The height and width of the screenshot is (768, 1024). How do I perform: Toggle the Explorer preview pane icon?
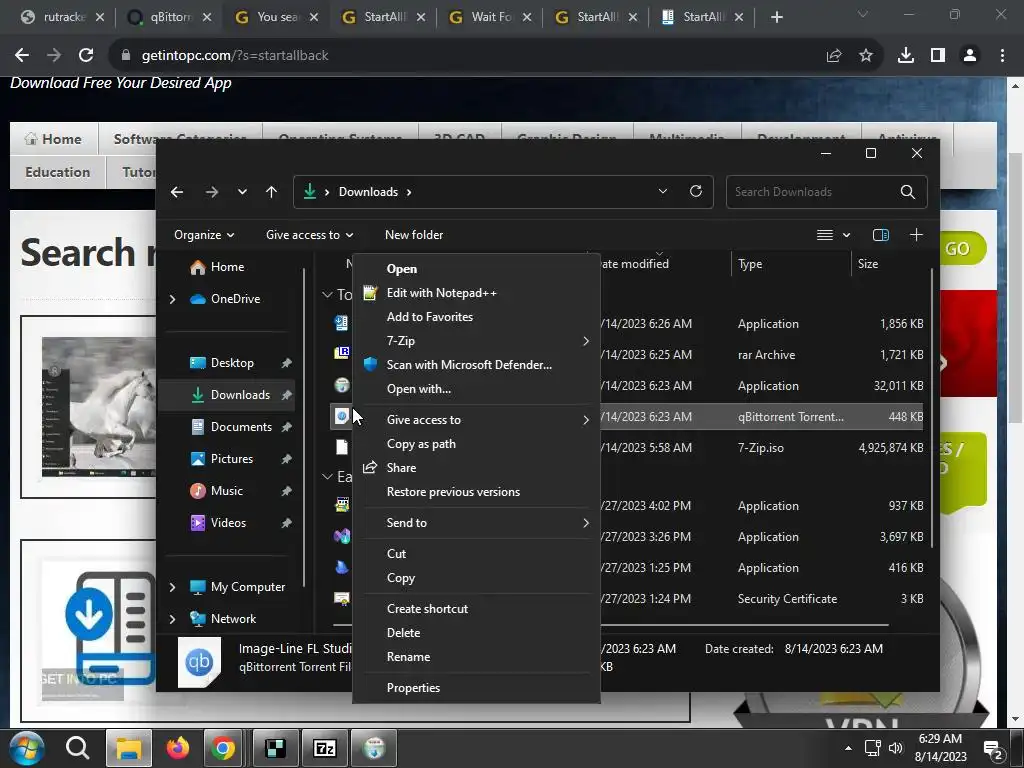tap(881, 235)
